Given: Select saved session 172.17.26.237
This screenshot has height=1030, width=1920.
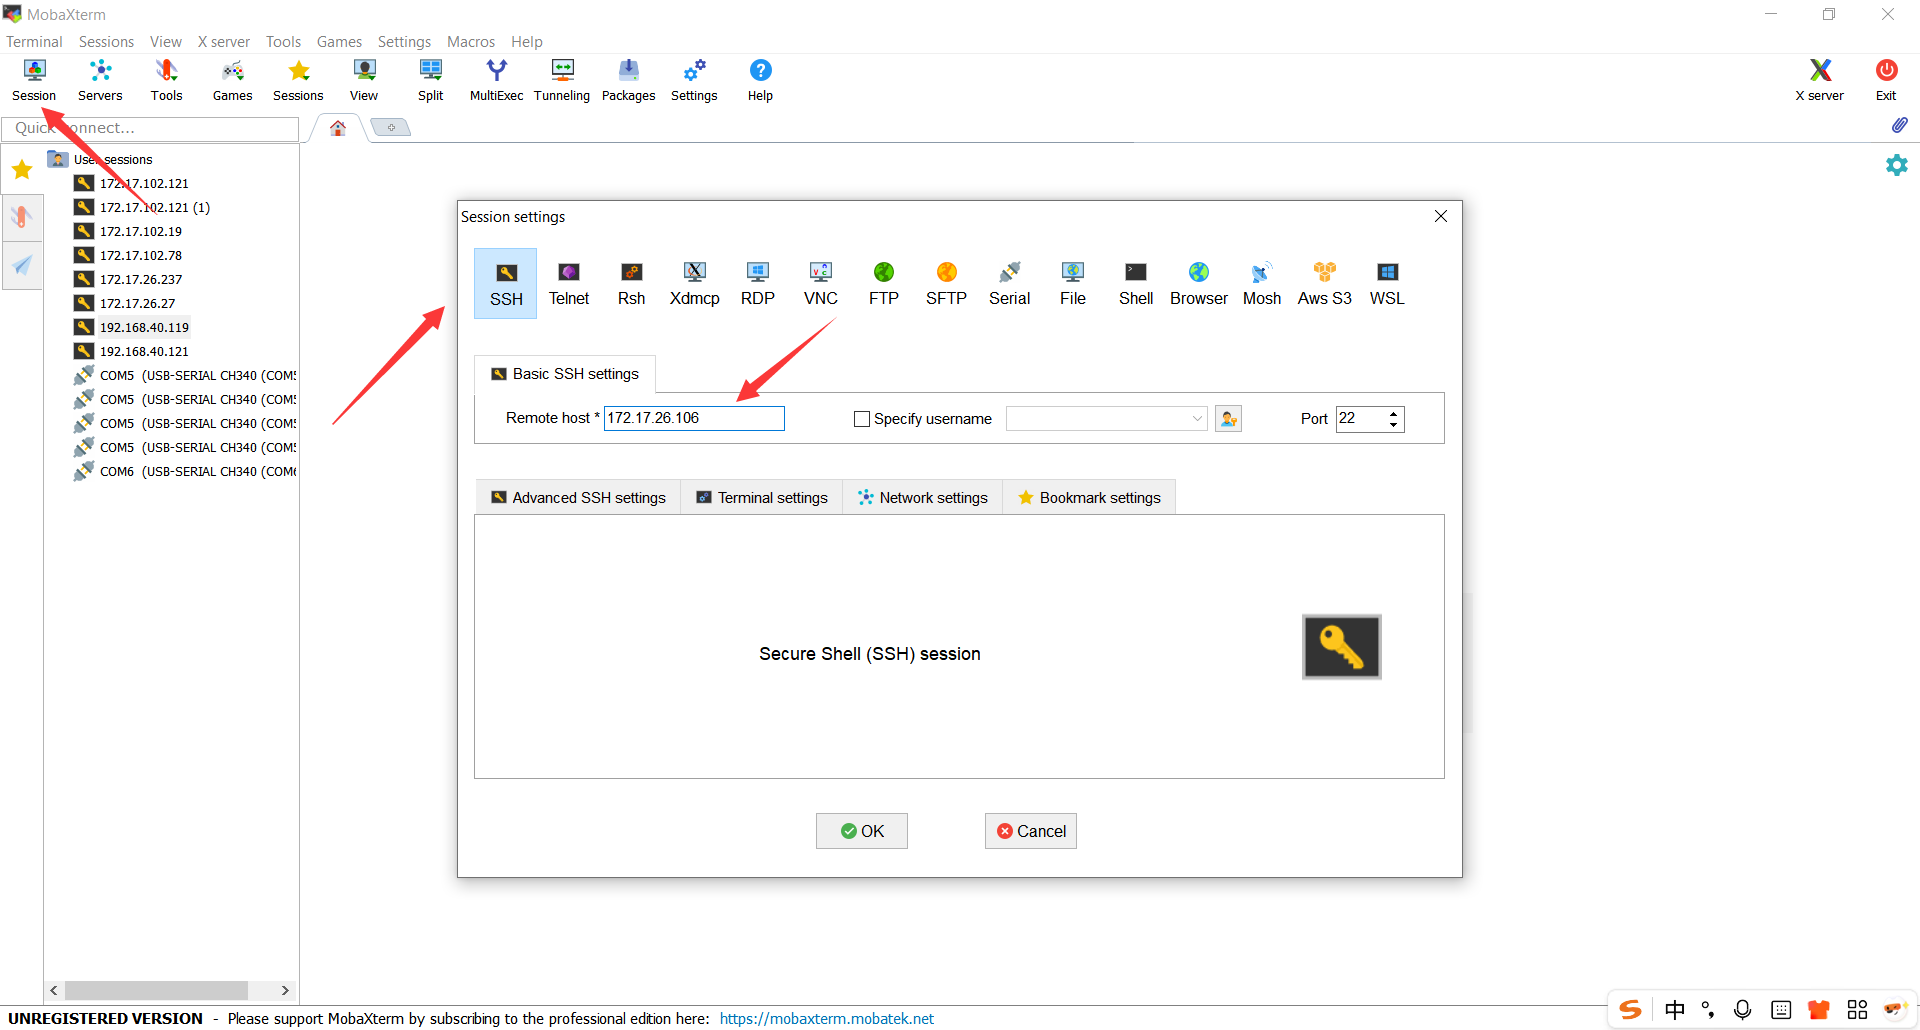Looking at the screenshot, I should click(x=141, y=279).
